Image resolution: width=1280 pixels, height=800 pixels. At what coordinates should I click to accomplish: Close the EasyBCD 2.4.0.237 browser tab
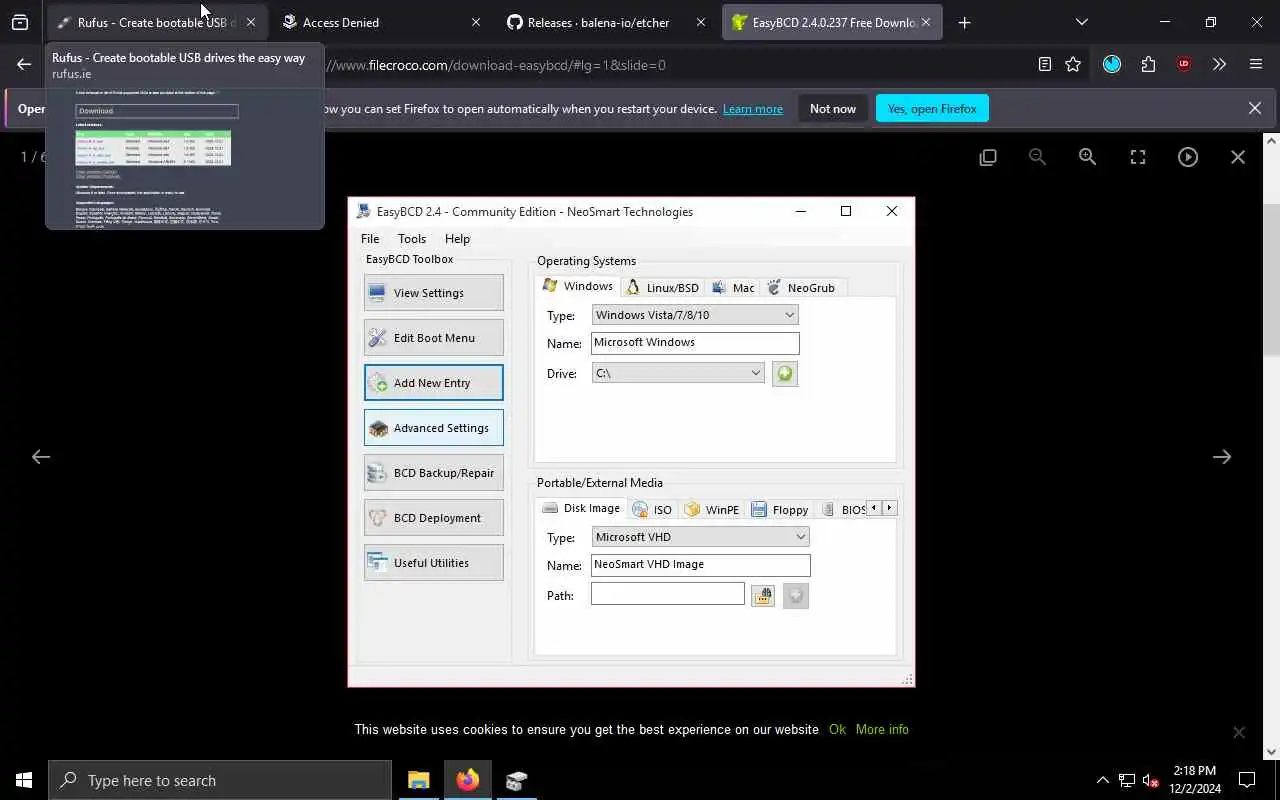(926, 22)
